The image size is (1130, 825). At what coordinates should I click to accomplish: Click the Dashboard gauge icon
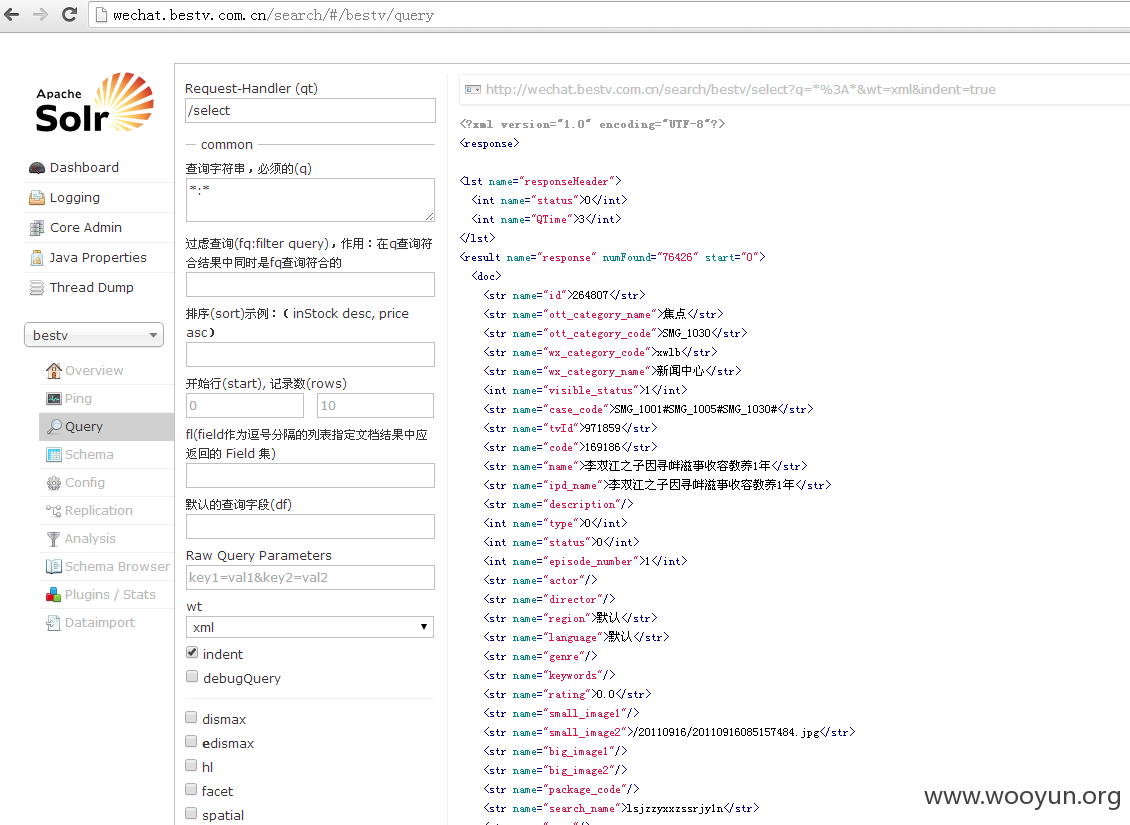pos(37,168)
